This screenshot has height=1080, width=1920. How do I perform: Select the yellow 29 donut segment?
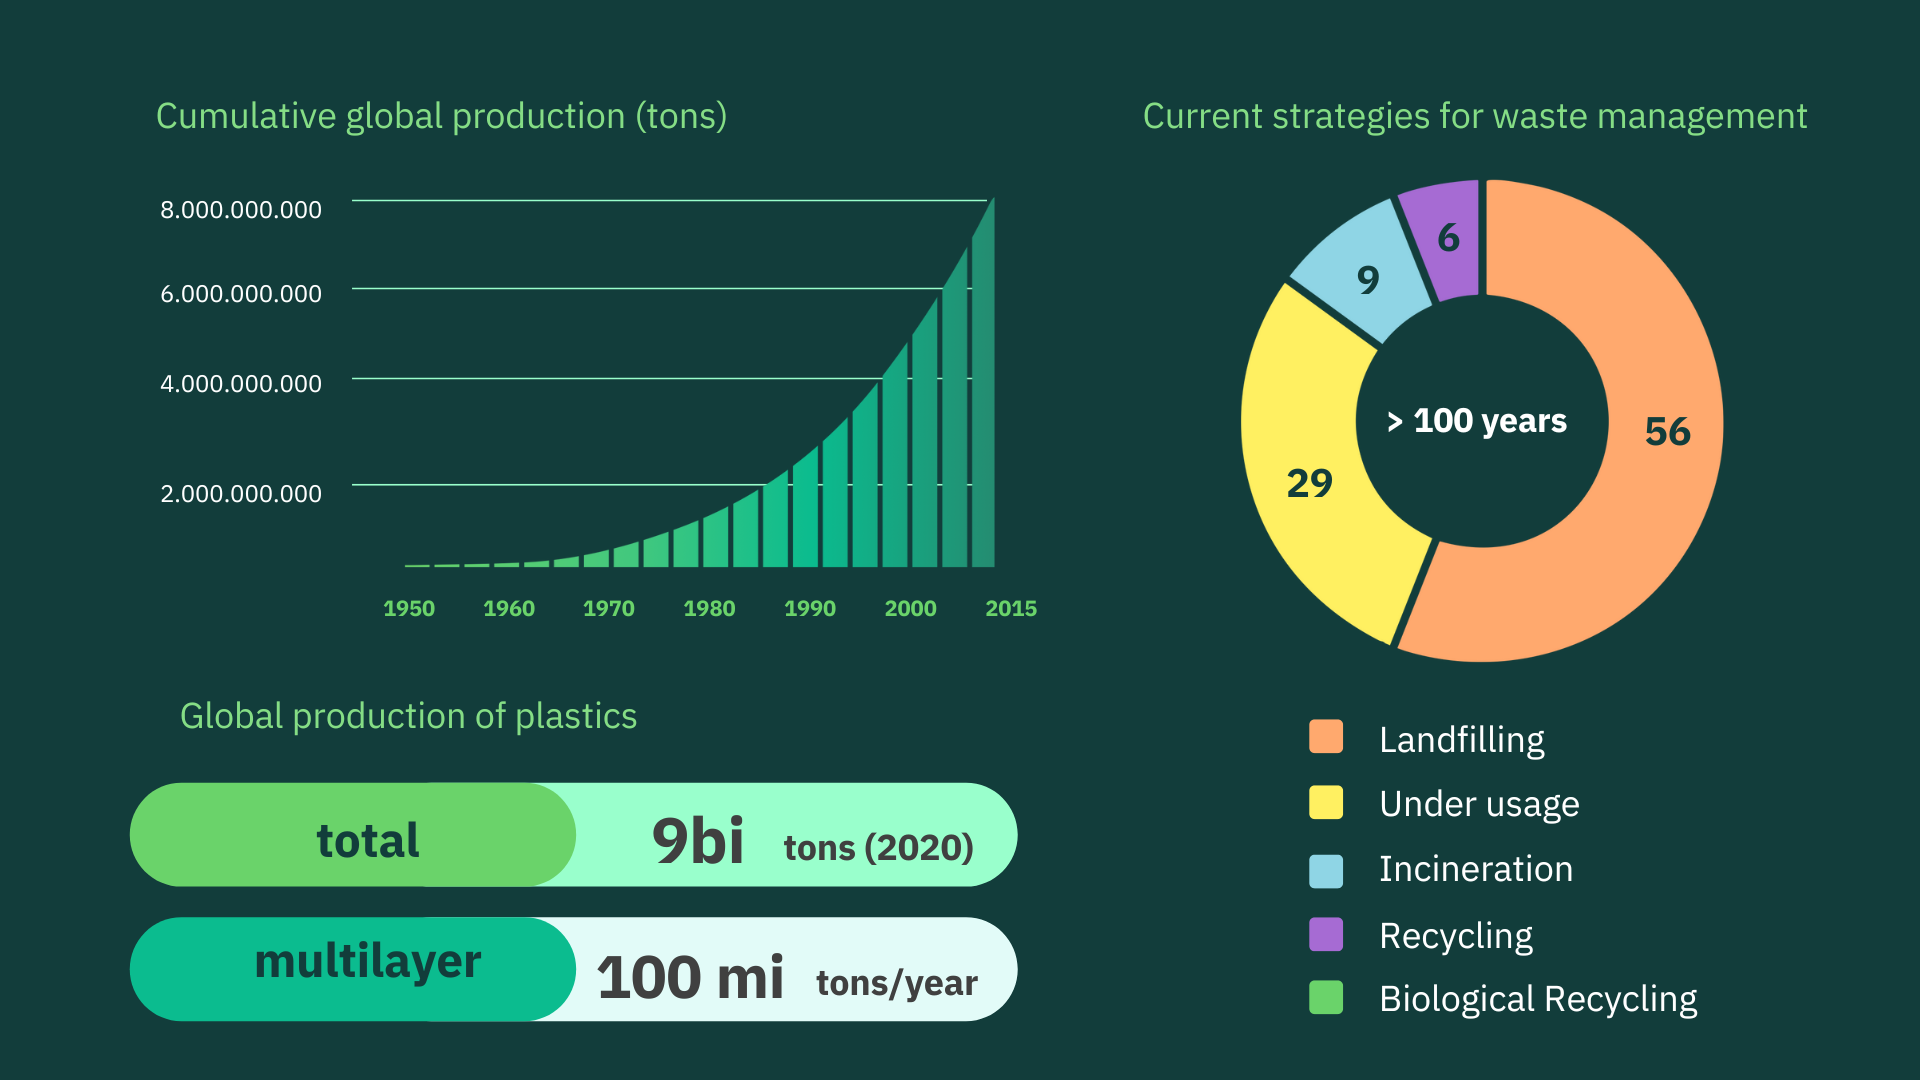(1310, 482)
